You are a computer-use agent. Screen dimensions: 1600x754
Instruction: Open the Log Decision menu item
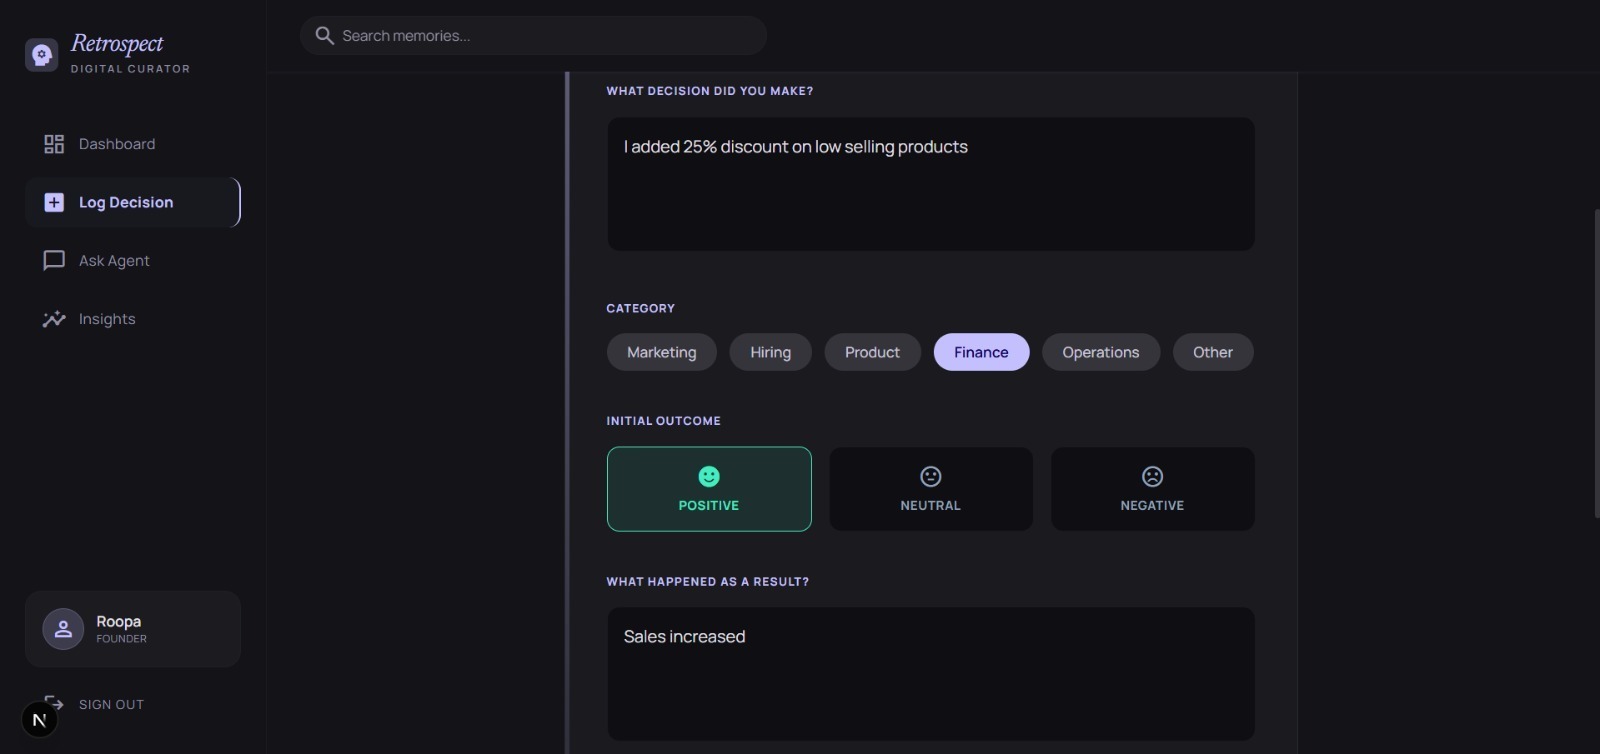(126, 203)
